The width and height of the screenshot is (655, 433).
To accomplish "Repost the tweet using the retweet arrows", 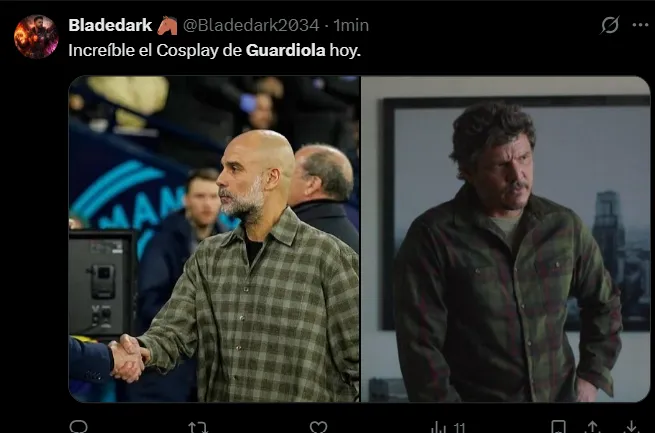I will point(198,427).
